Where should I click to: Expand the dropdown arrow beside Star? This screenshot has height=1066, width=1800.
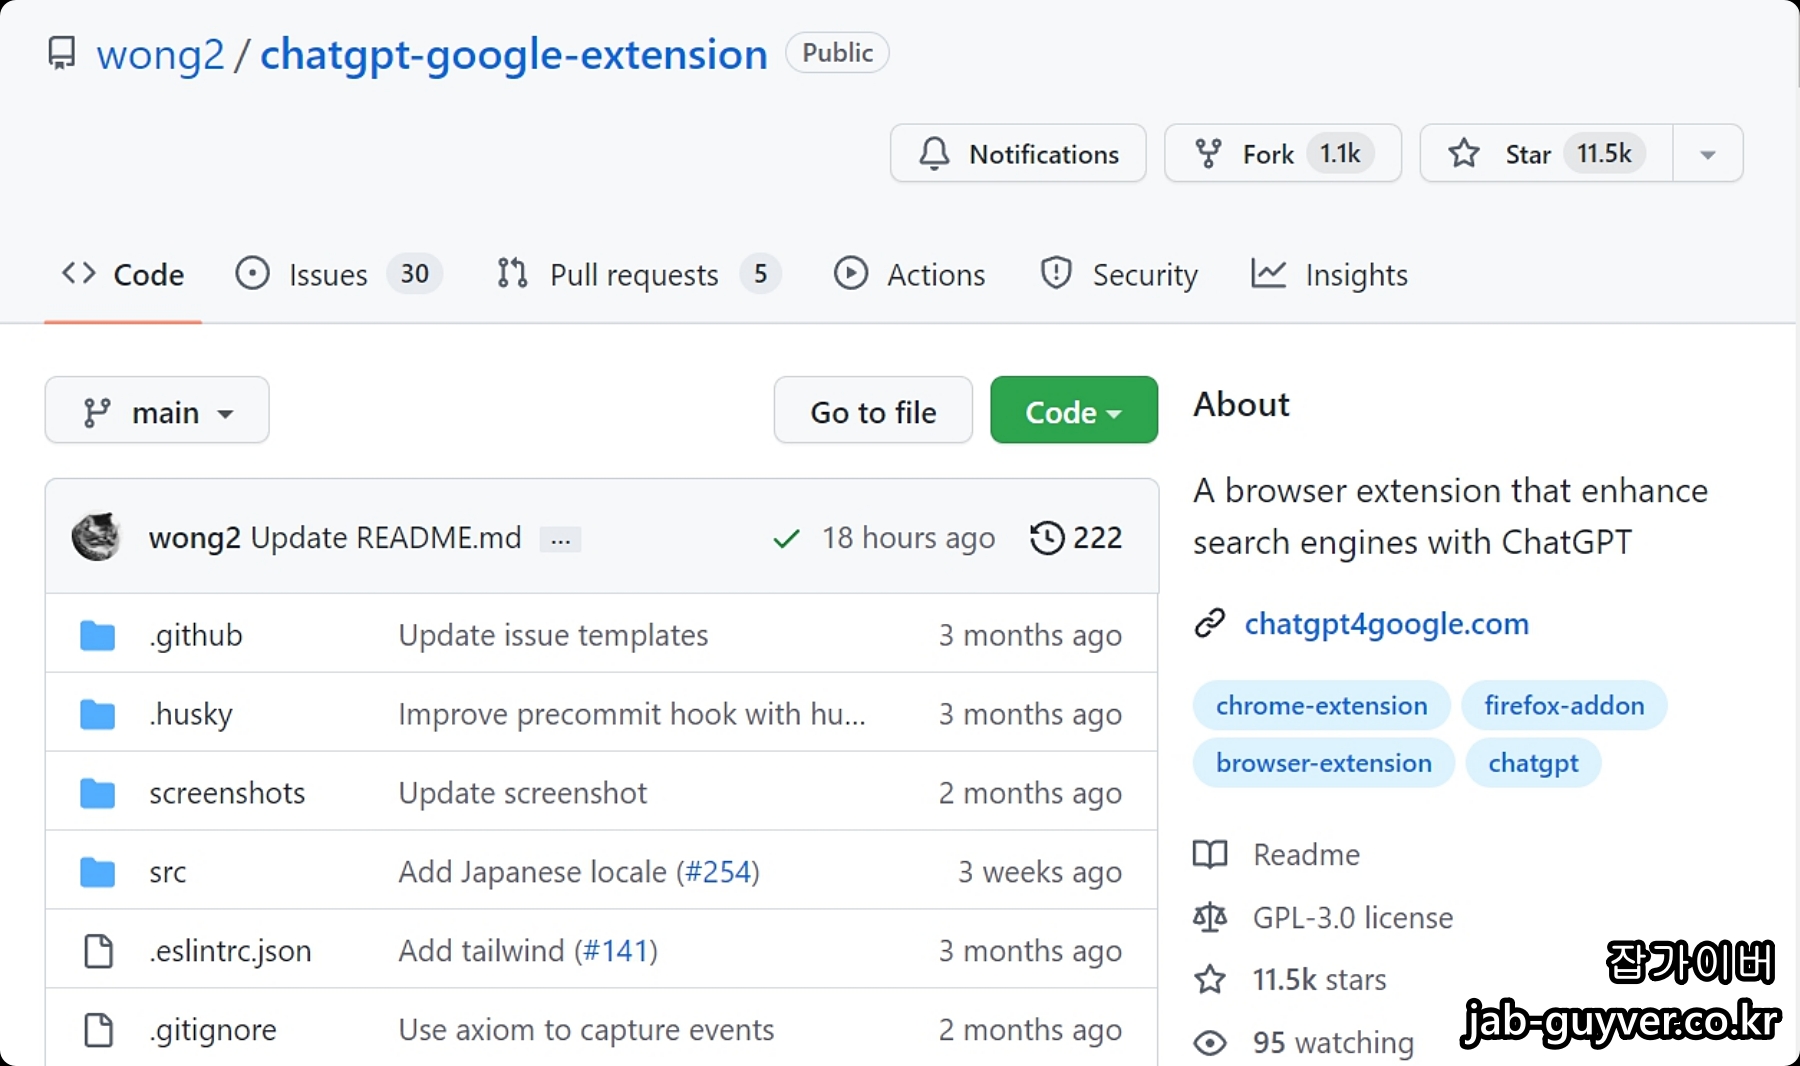point(1708,153)
